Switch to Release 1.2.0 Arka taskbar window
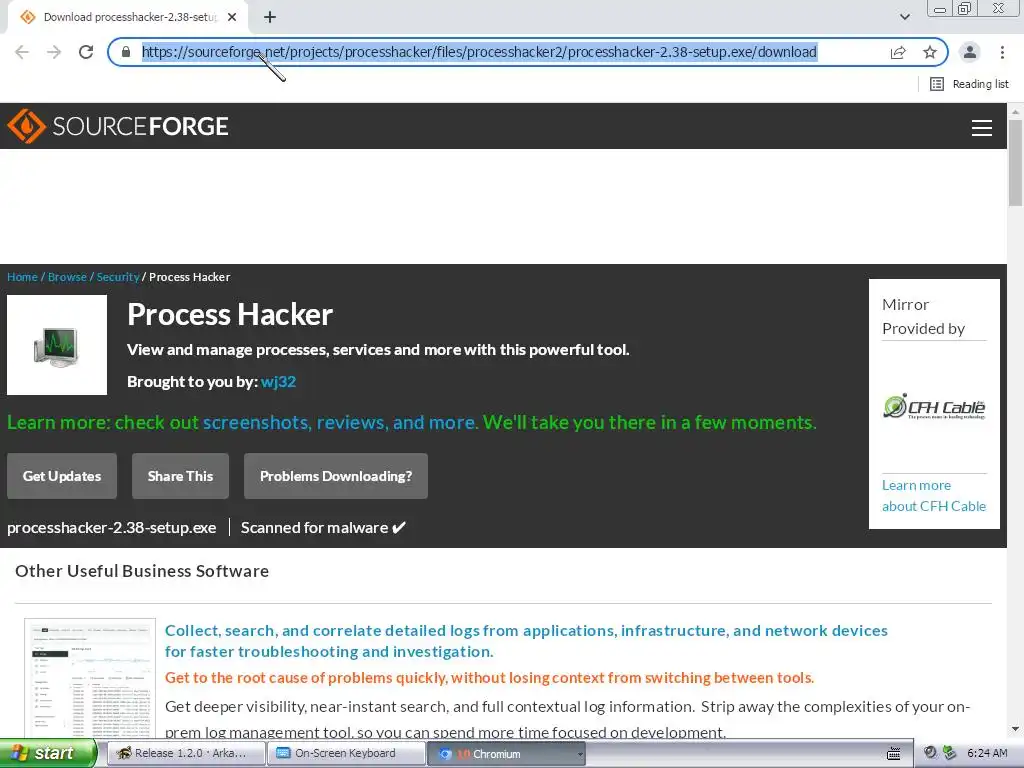The image size is (1024, 768). (x=186, y=753)
